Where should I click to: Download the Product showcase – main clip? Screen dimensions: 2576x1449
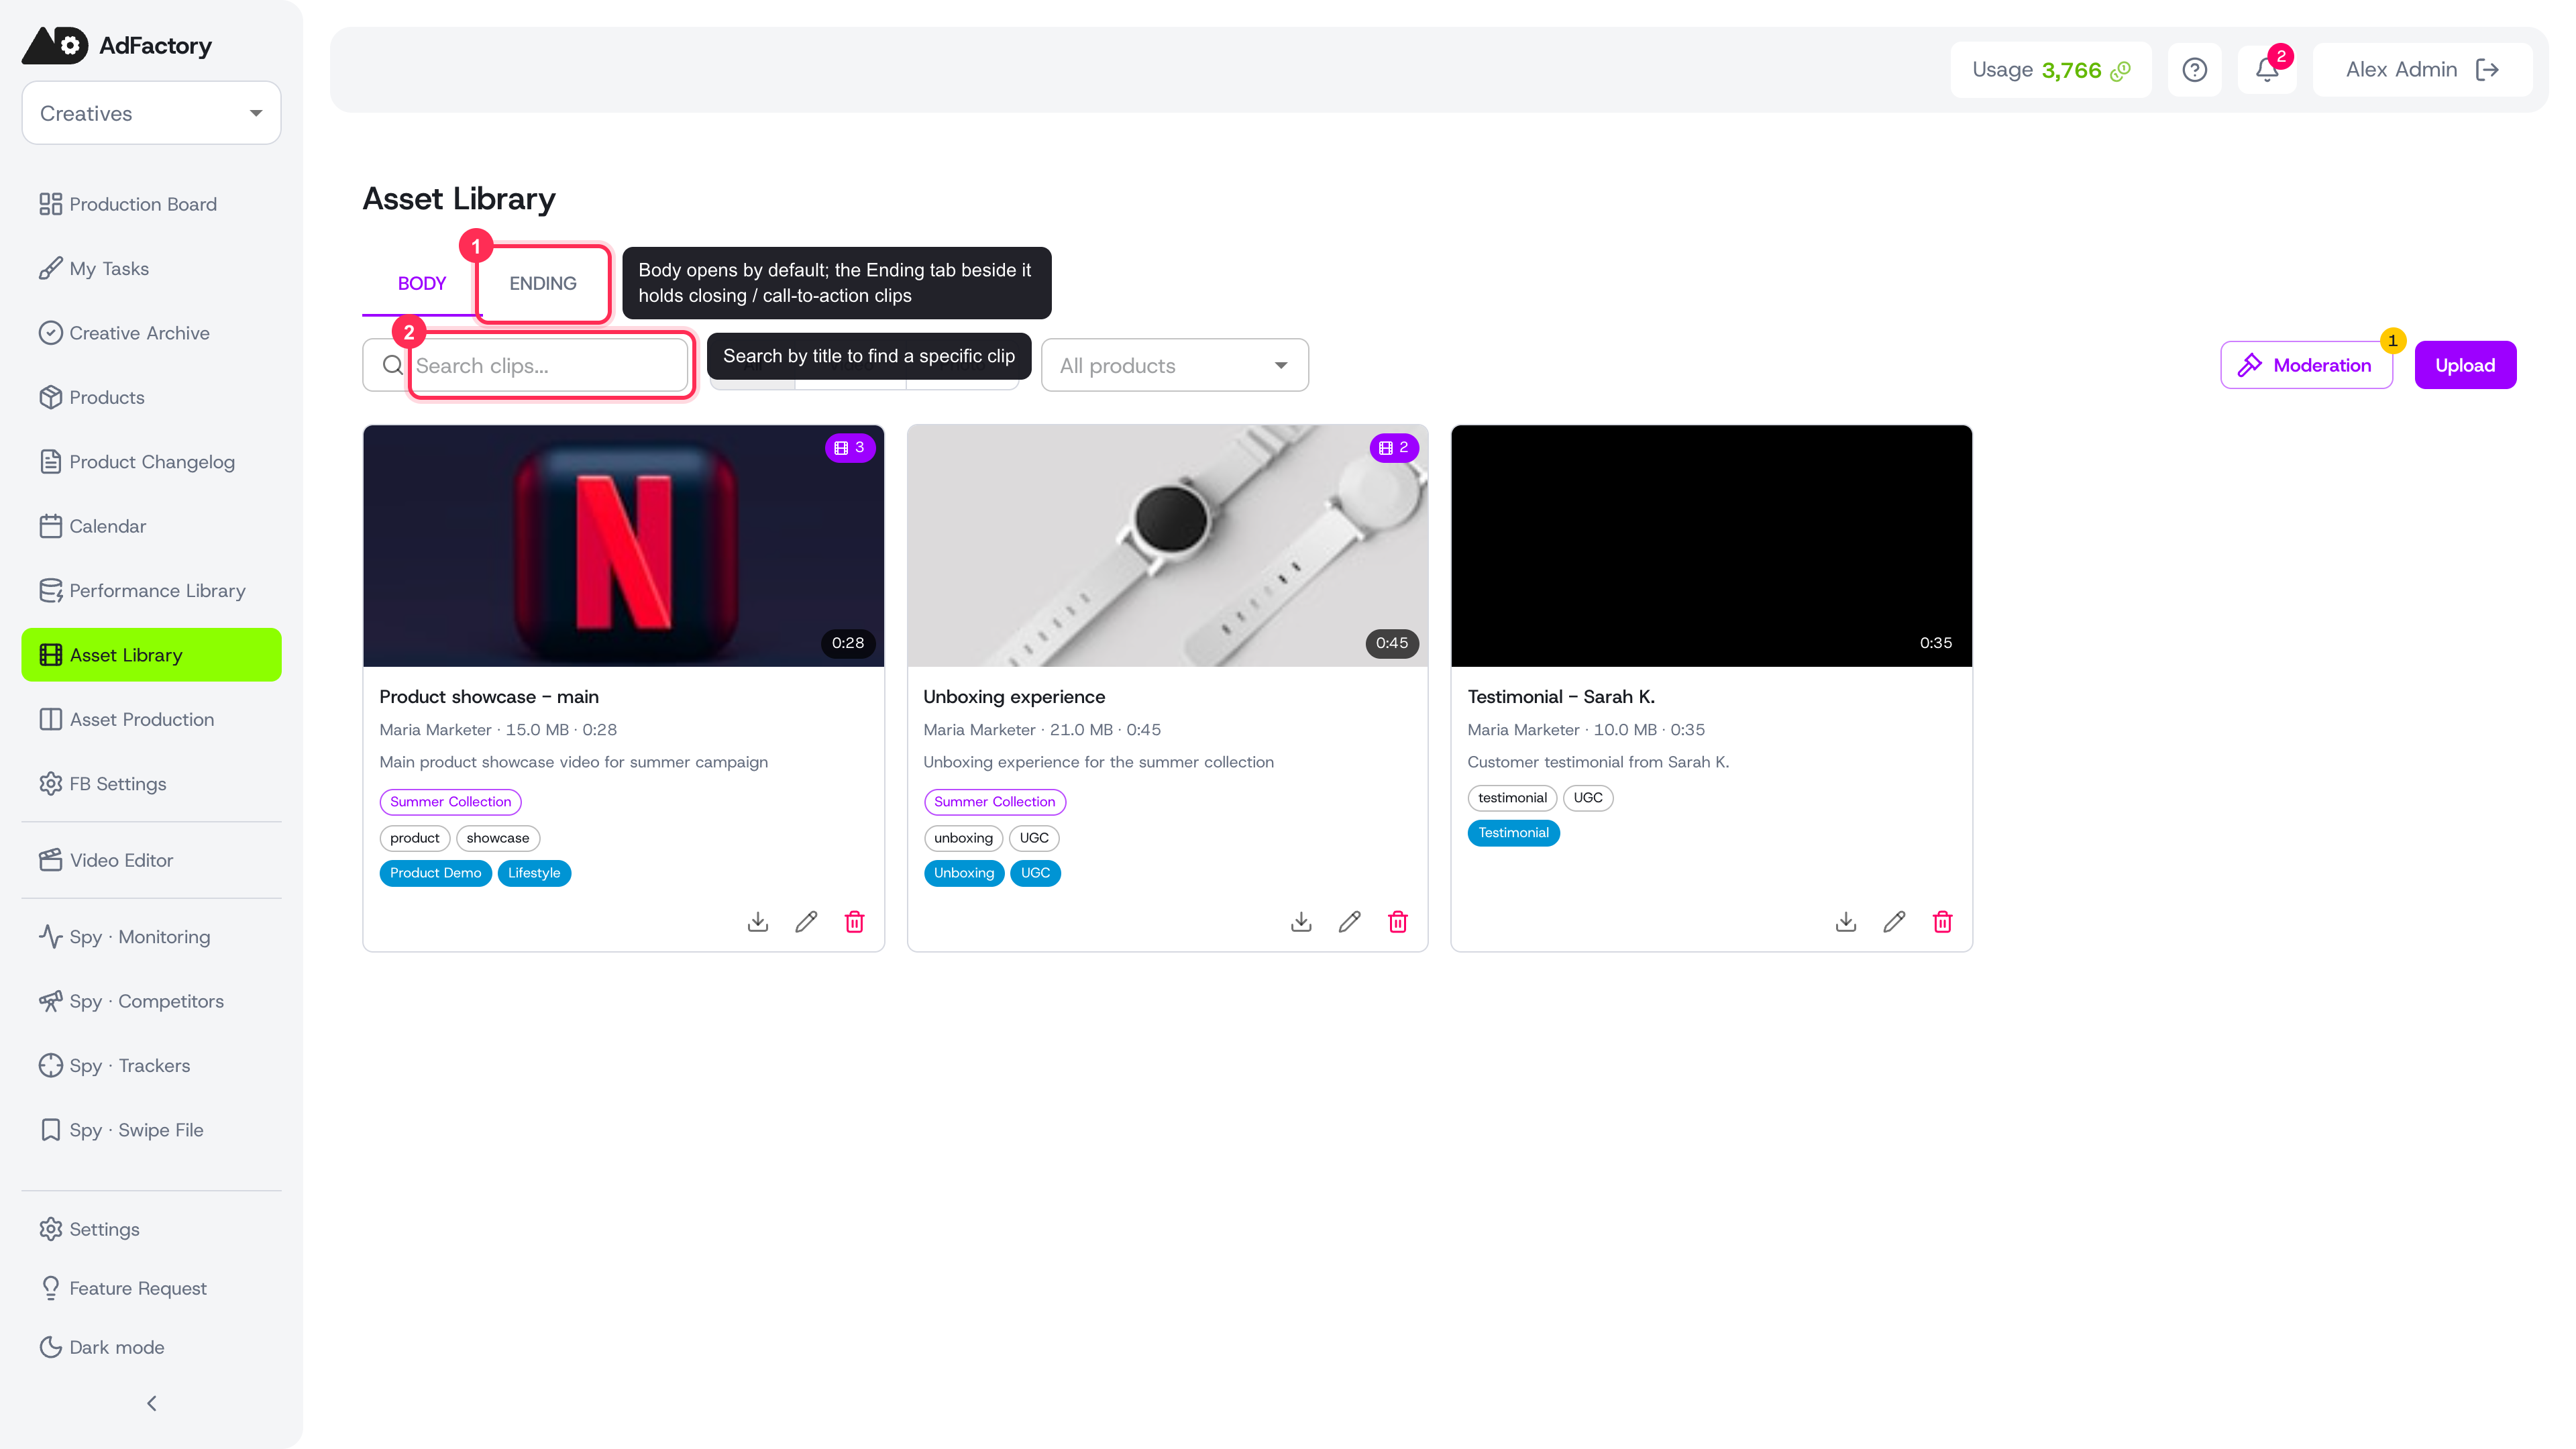click(x=758, y=921)
